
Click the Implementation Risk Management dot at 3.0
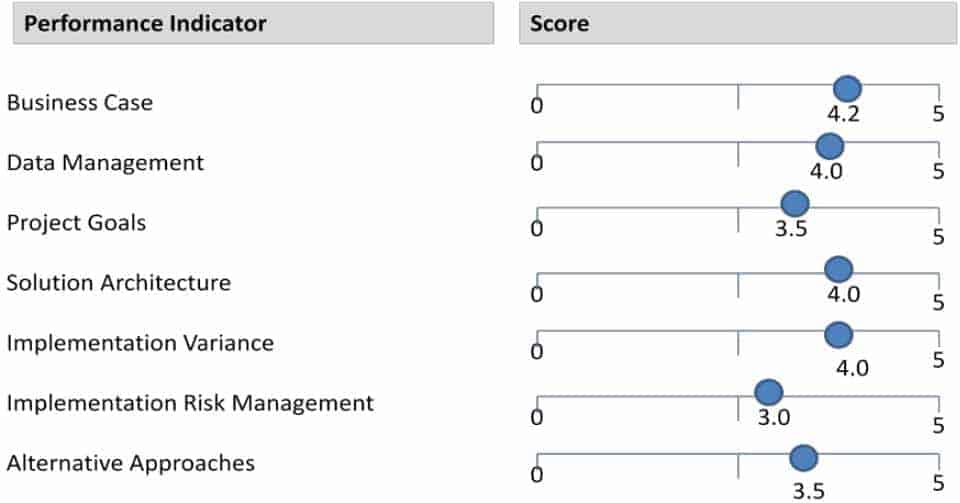769,392
